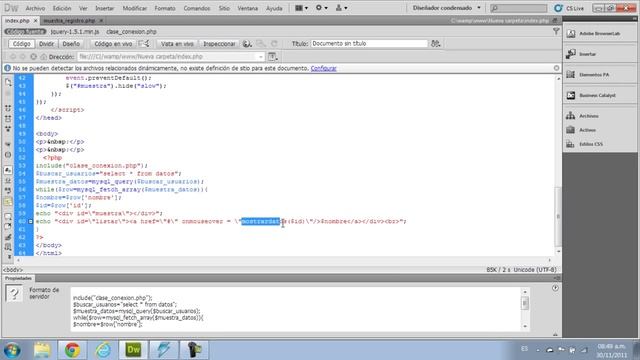Screen dimensions: 640x360
Task: Wrap tag using coding toolbar icon
Action: click(8, 237)
